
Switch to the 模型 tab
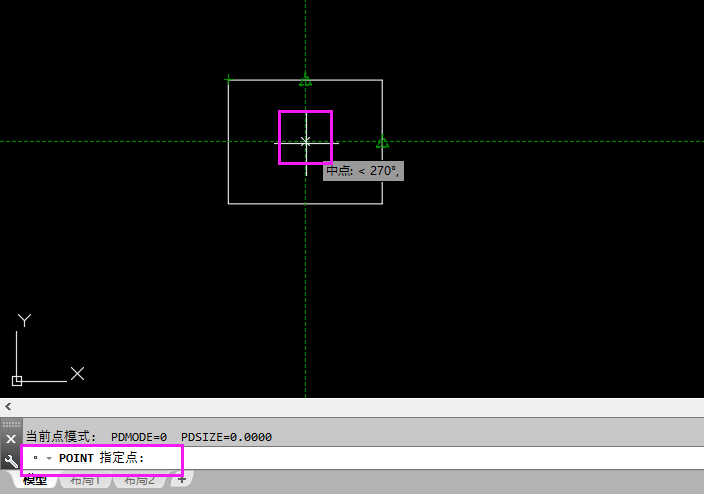pos(35,480)
